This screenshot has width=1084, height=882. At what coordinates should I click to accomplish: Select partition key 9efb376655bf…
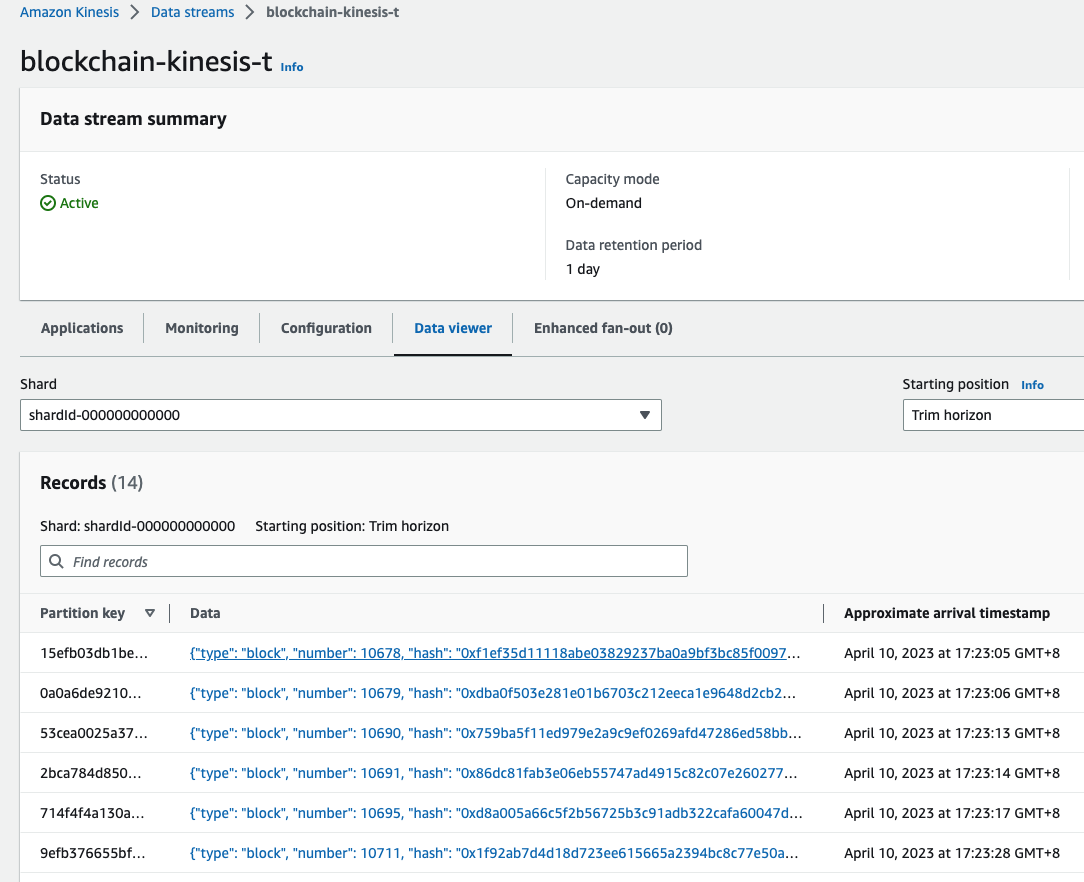coord(93,854)
